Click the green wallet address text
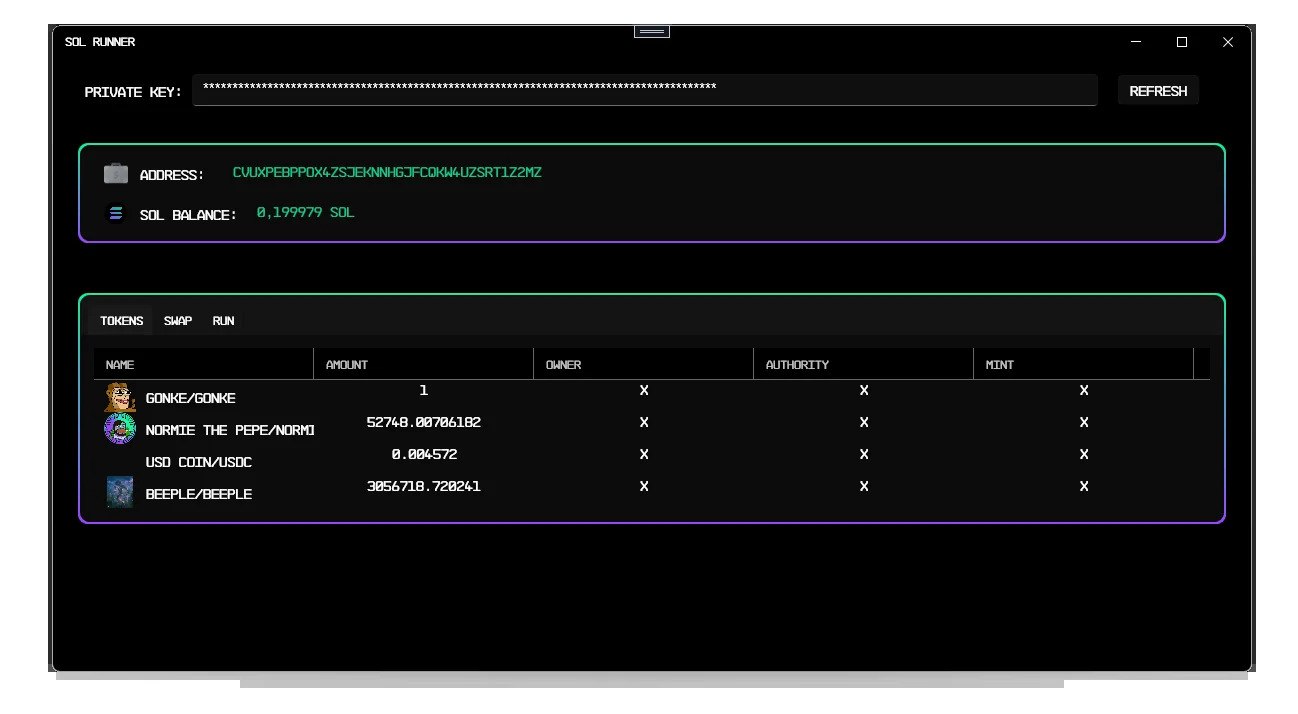 pyautogui.click(x=388, y=172)
